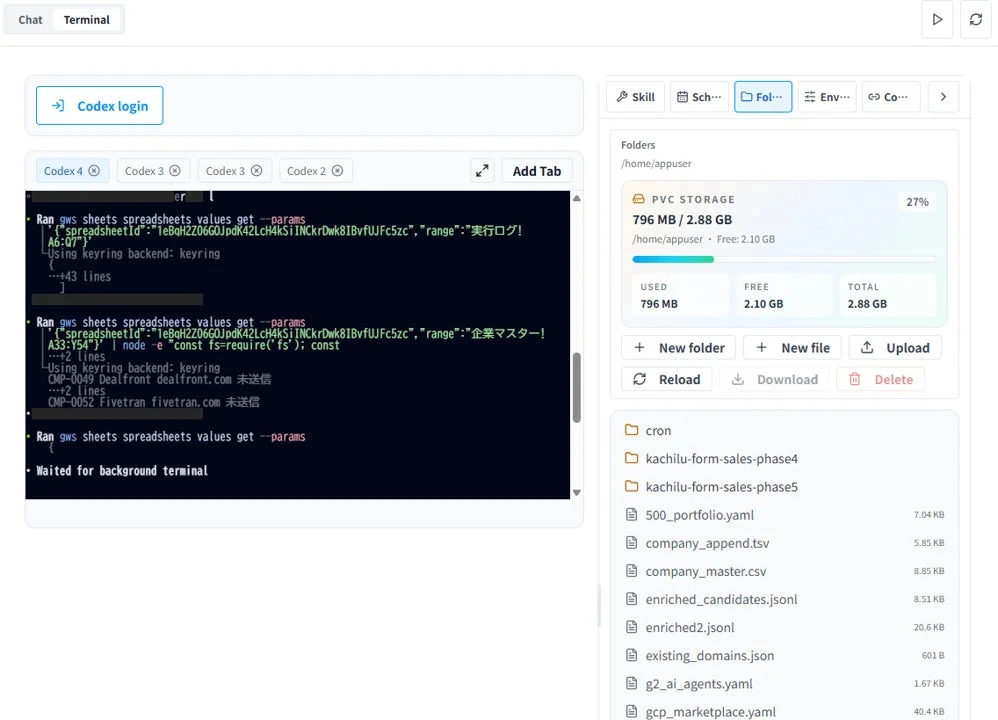The width and height of the screenshot is (998, 720).
Task: Run the session with the play icon
Action: [937, 19]
